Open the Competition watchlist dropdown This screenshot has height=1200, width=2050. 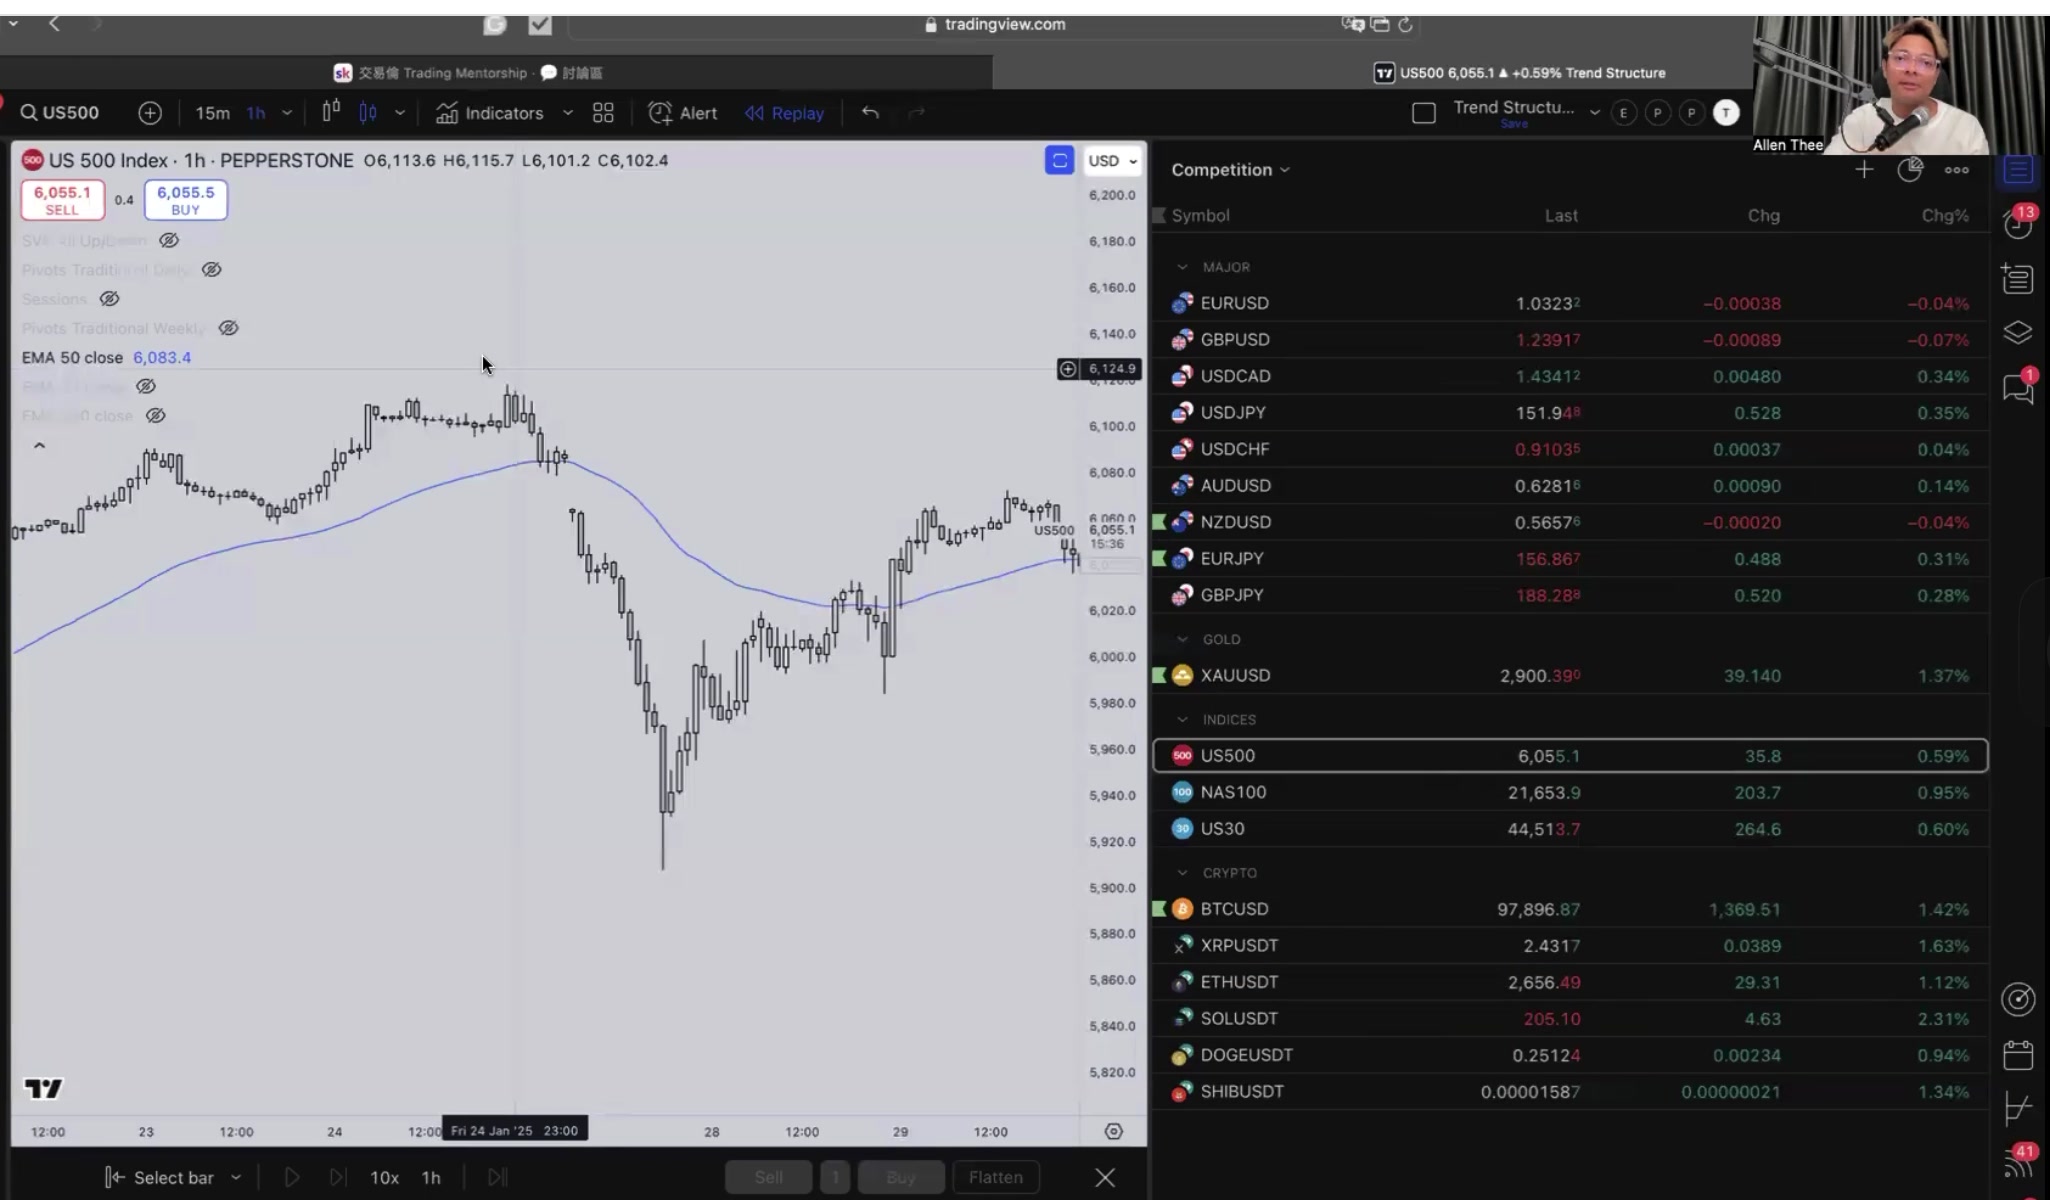1230,170
